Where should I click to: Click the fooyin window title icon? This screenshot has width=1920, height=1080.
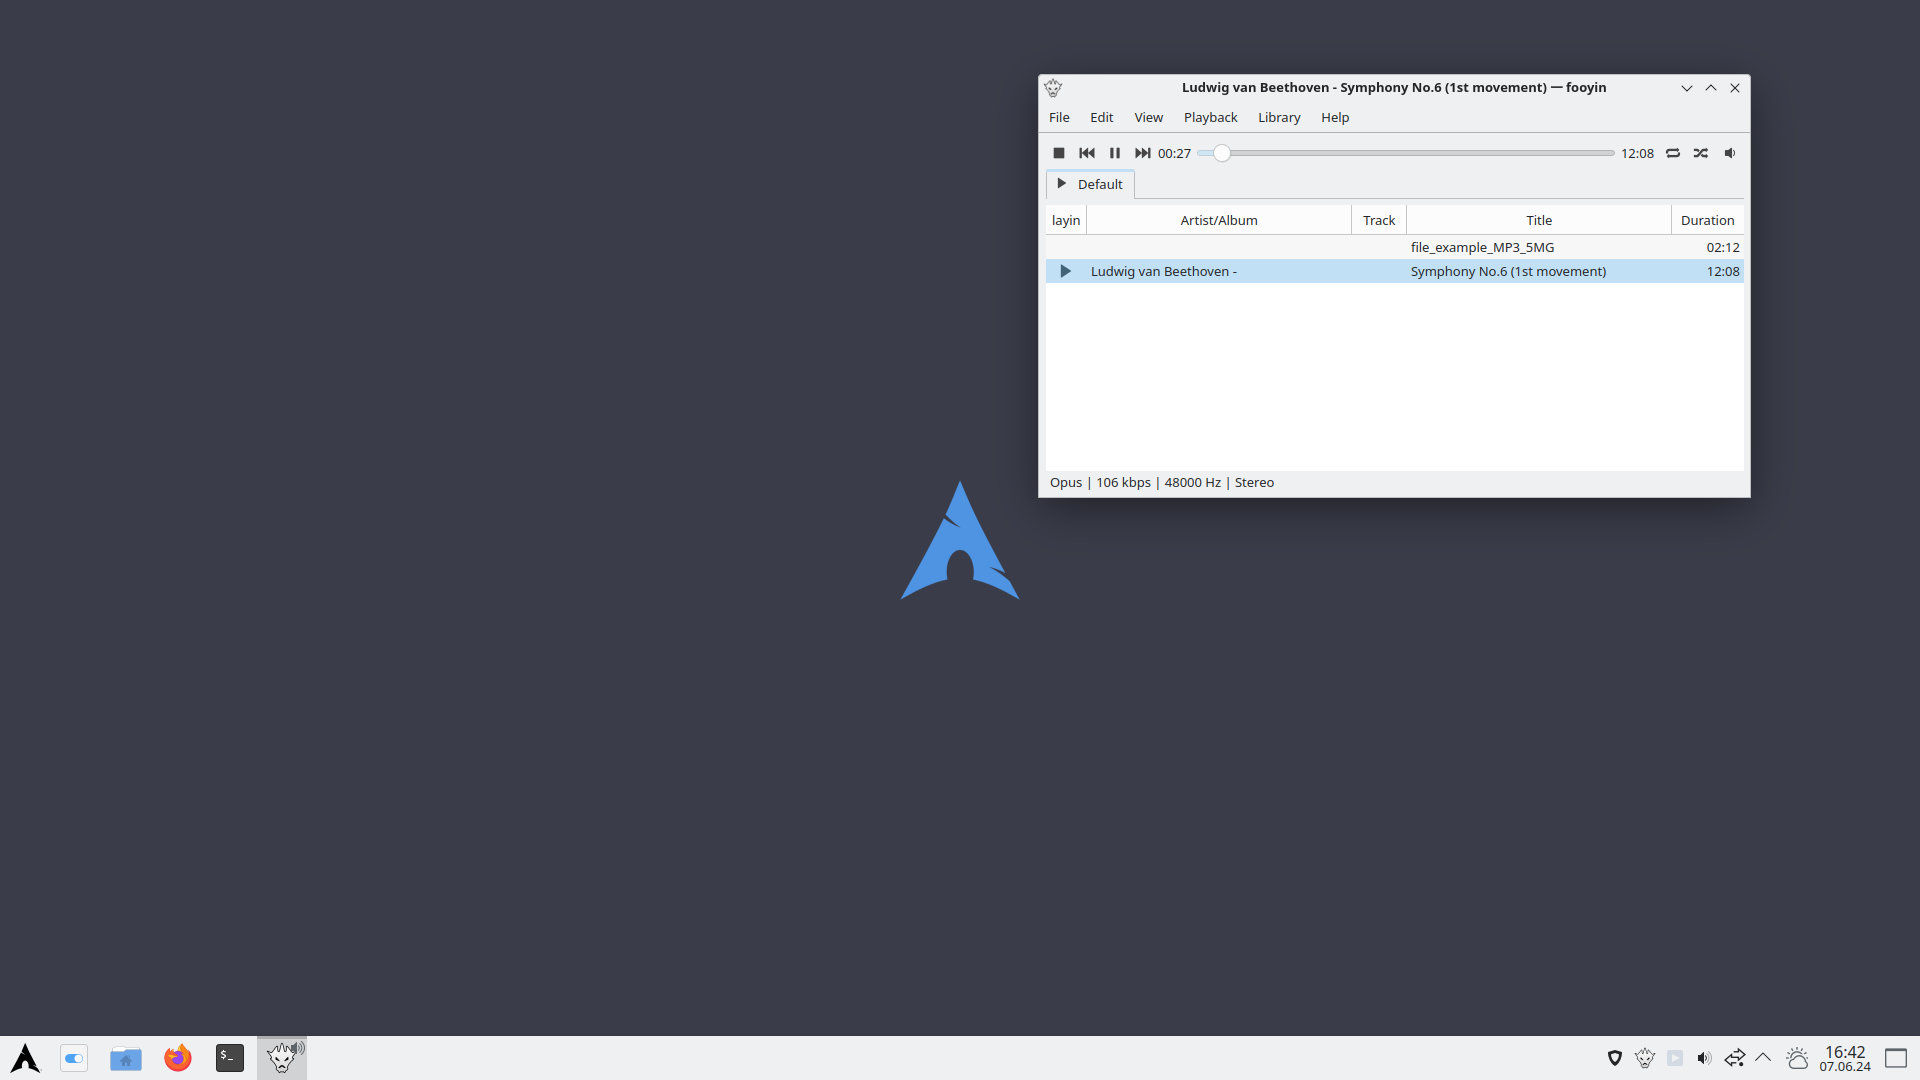click(x=1053, y=88)
